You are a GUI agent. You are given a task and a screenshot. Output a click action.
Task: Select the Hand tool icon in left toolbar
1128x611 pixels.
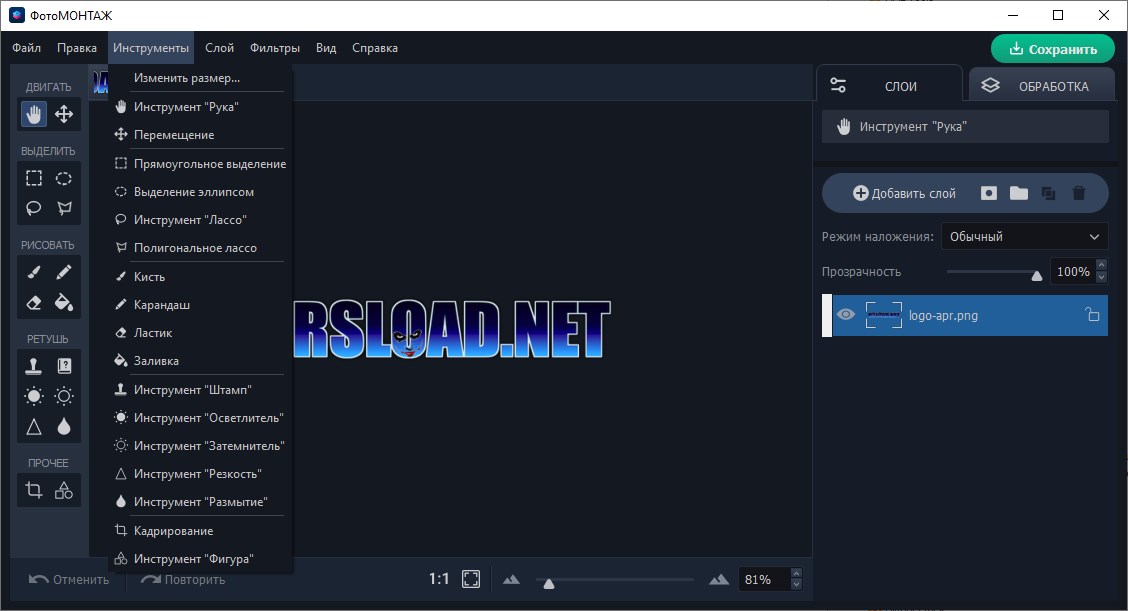coord(33,114)
